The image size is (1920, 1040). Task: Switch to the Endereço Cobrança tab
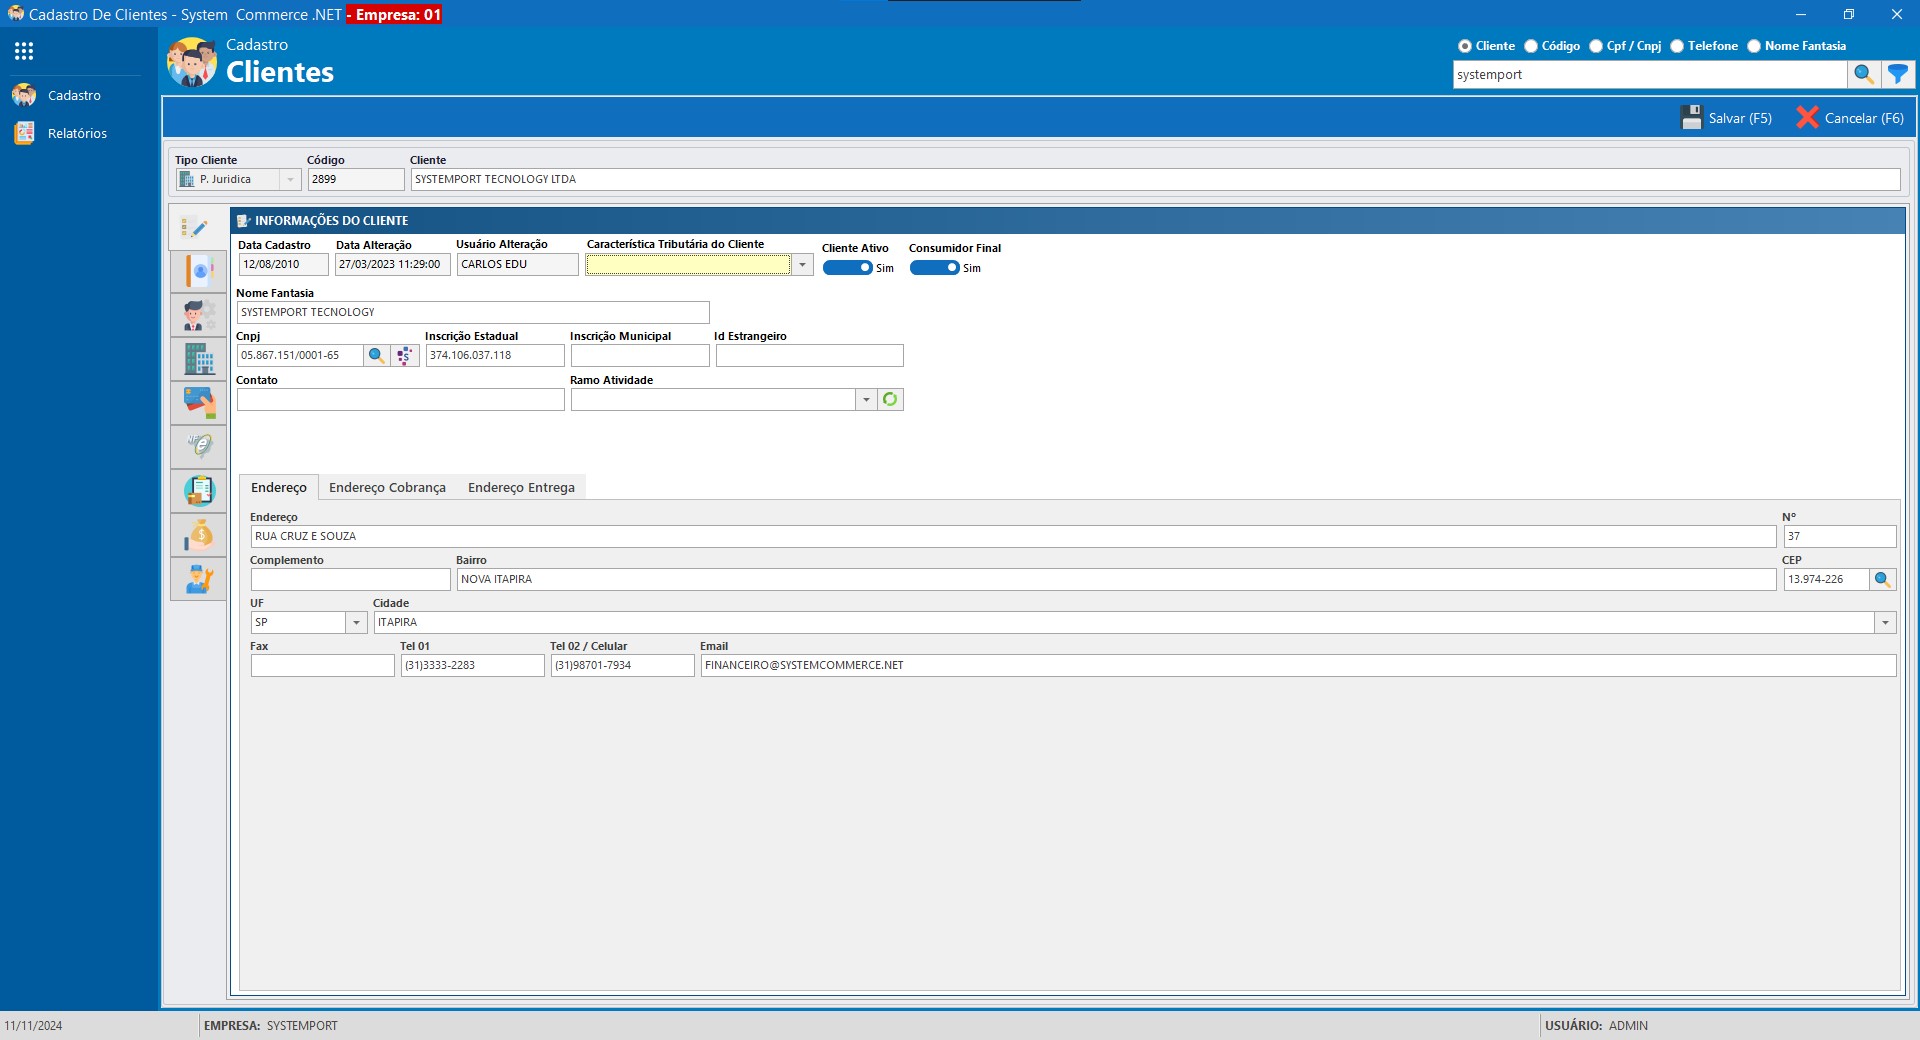(387, 487)
